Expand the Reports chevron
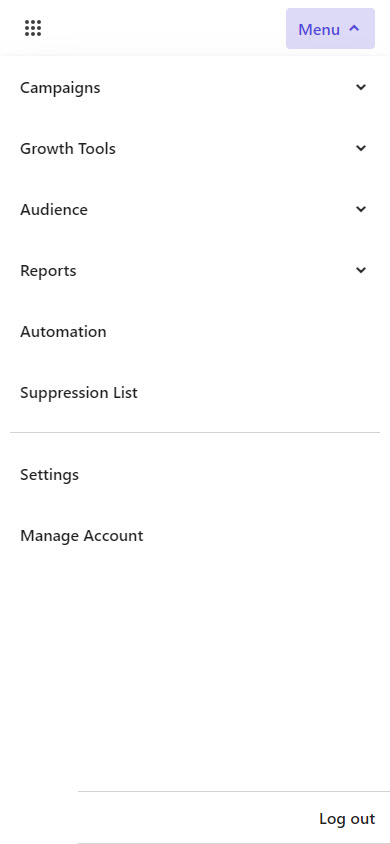 (361, 270)
